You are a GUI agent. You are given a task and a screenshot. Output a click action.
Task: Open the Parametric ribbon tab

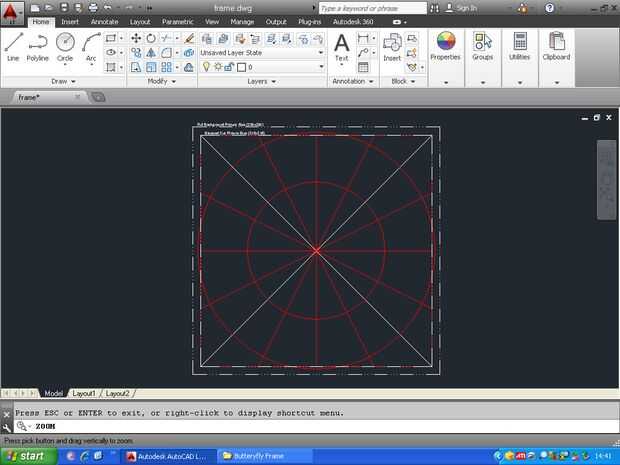click(x=177, y=21)
